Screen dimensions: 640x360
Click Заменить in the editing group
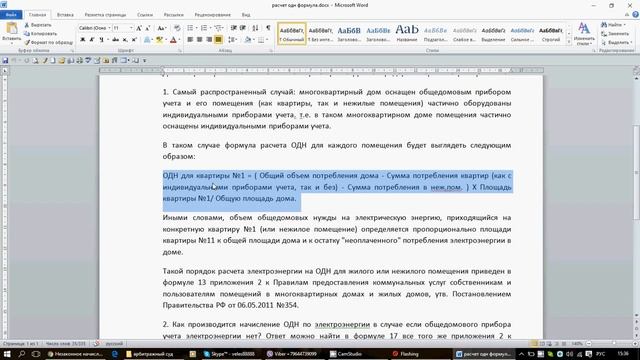[615, 33]
